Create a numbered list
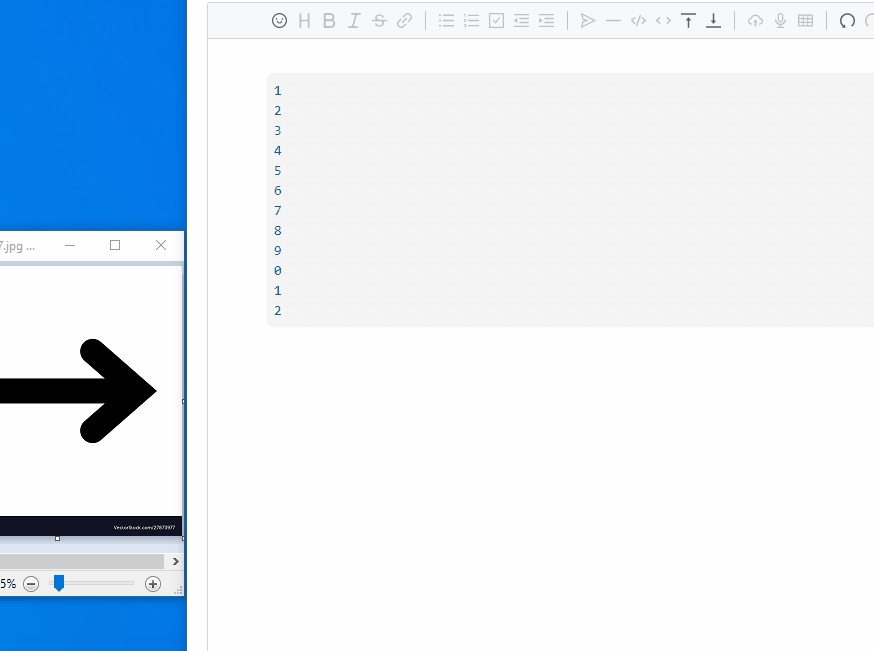 [471, 20]
